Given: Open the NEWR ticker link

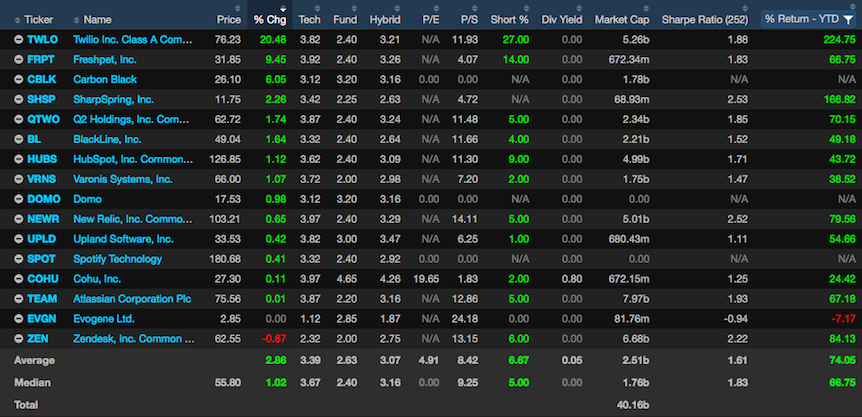Looking at the screenshot, I should tap(43, 219).
